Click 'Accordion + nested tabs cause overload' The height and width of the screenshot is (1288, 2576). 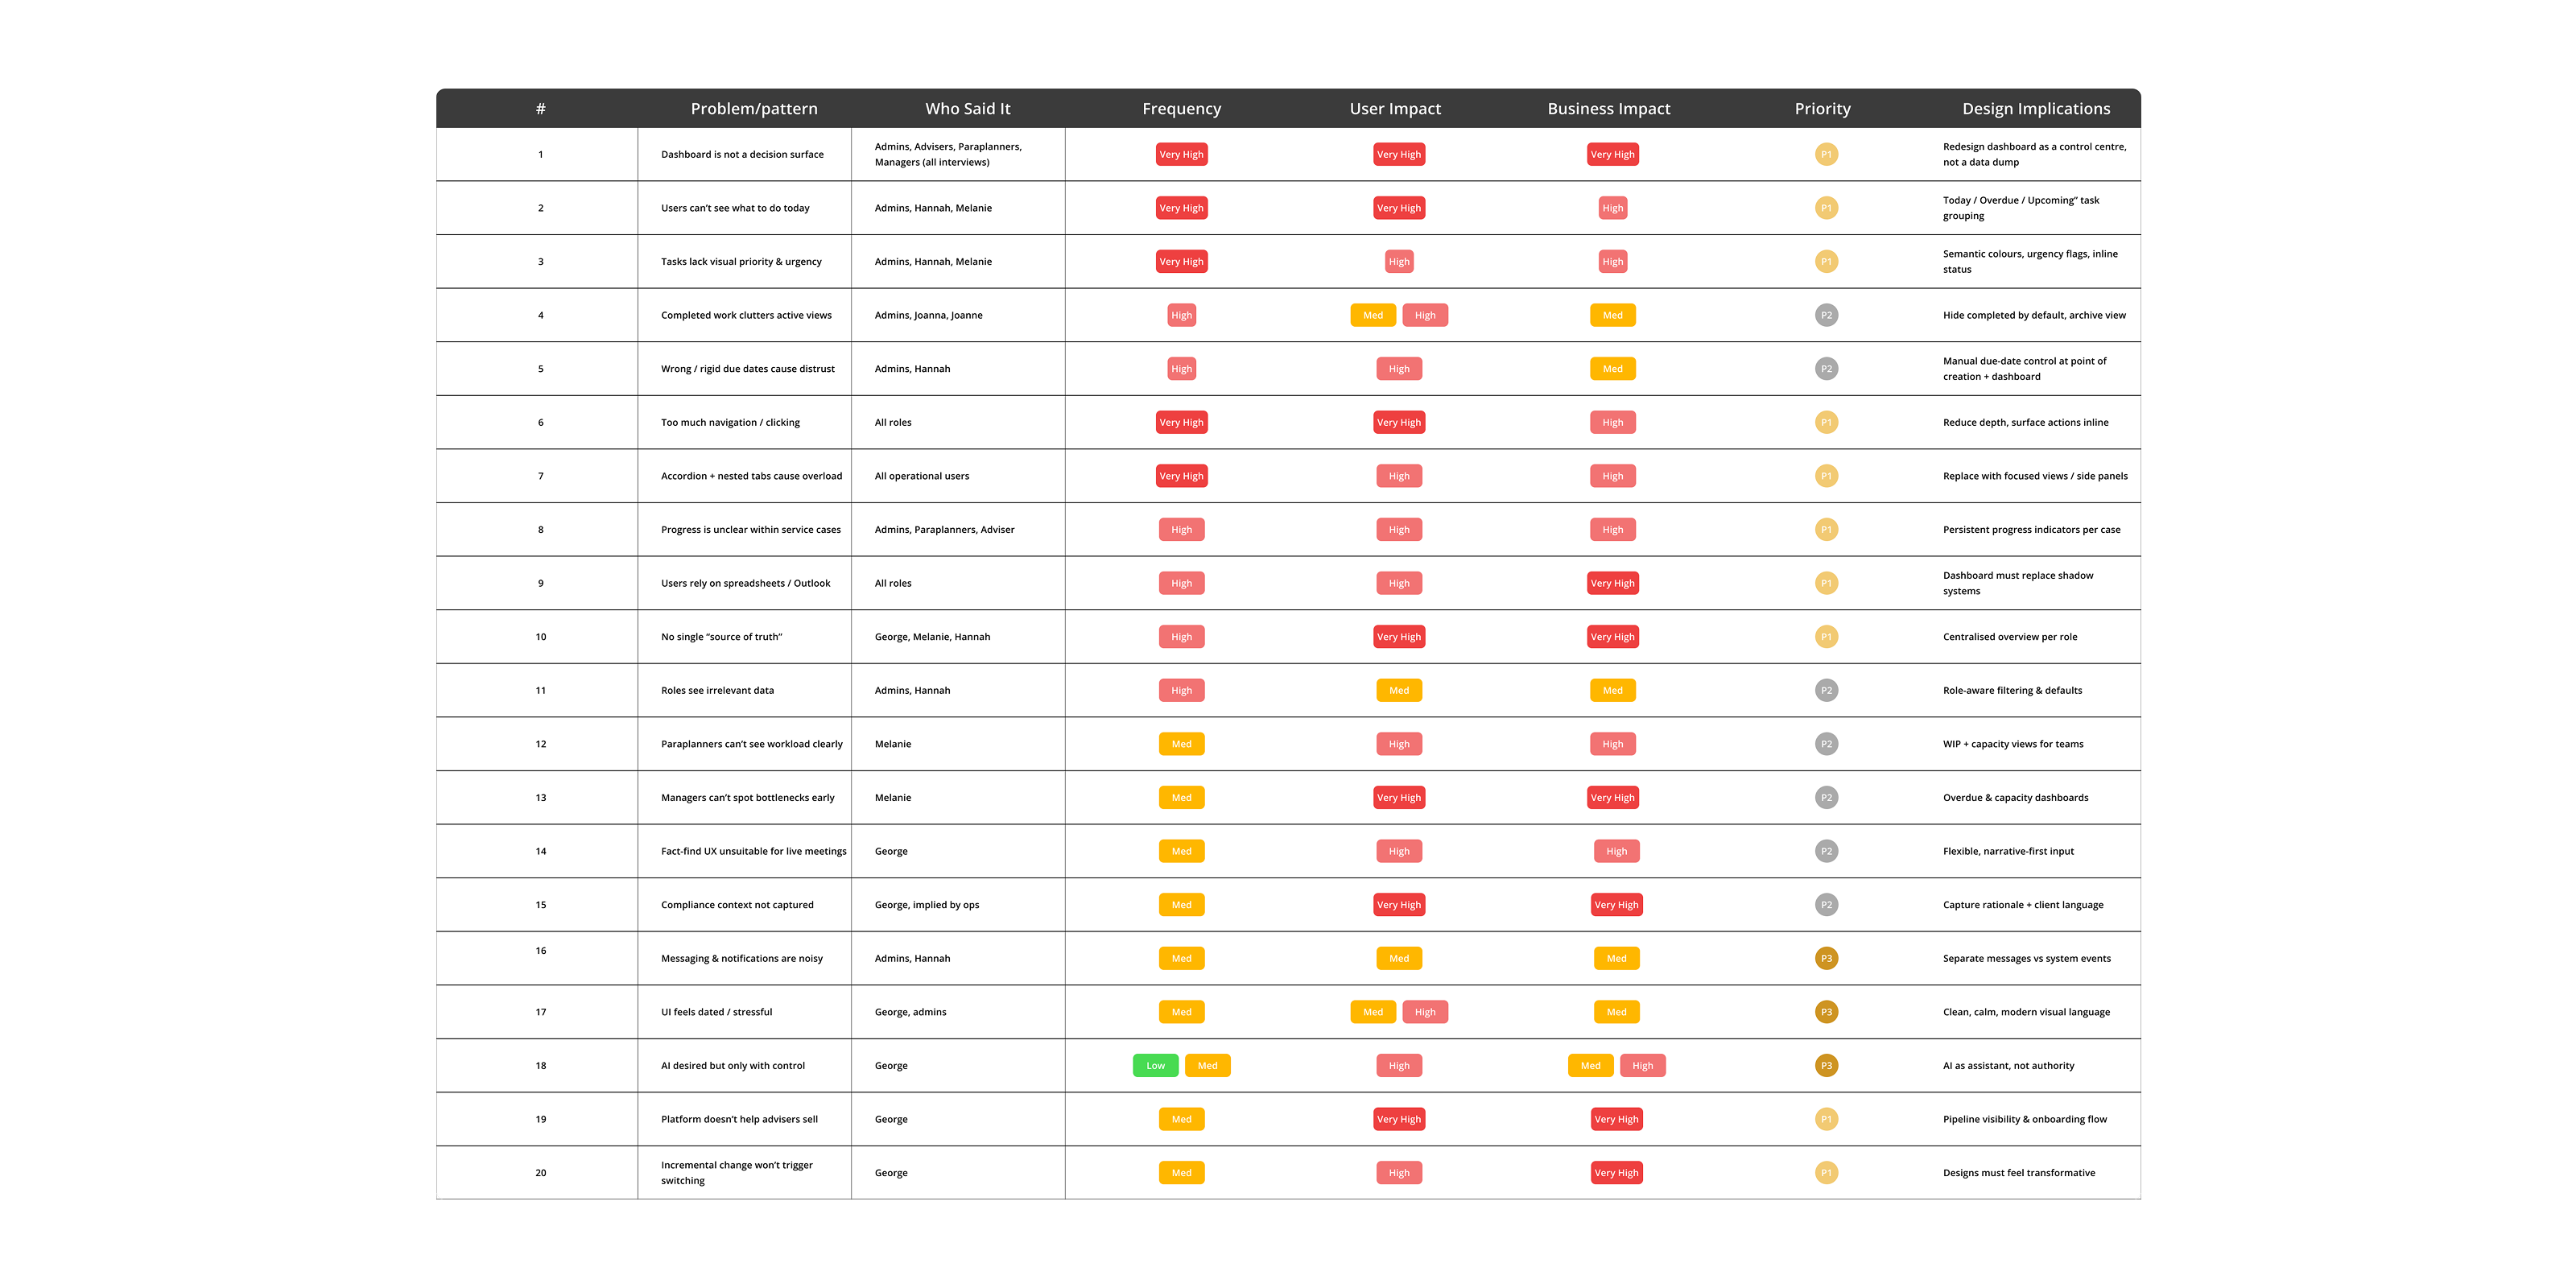(x=751, y=476)
